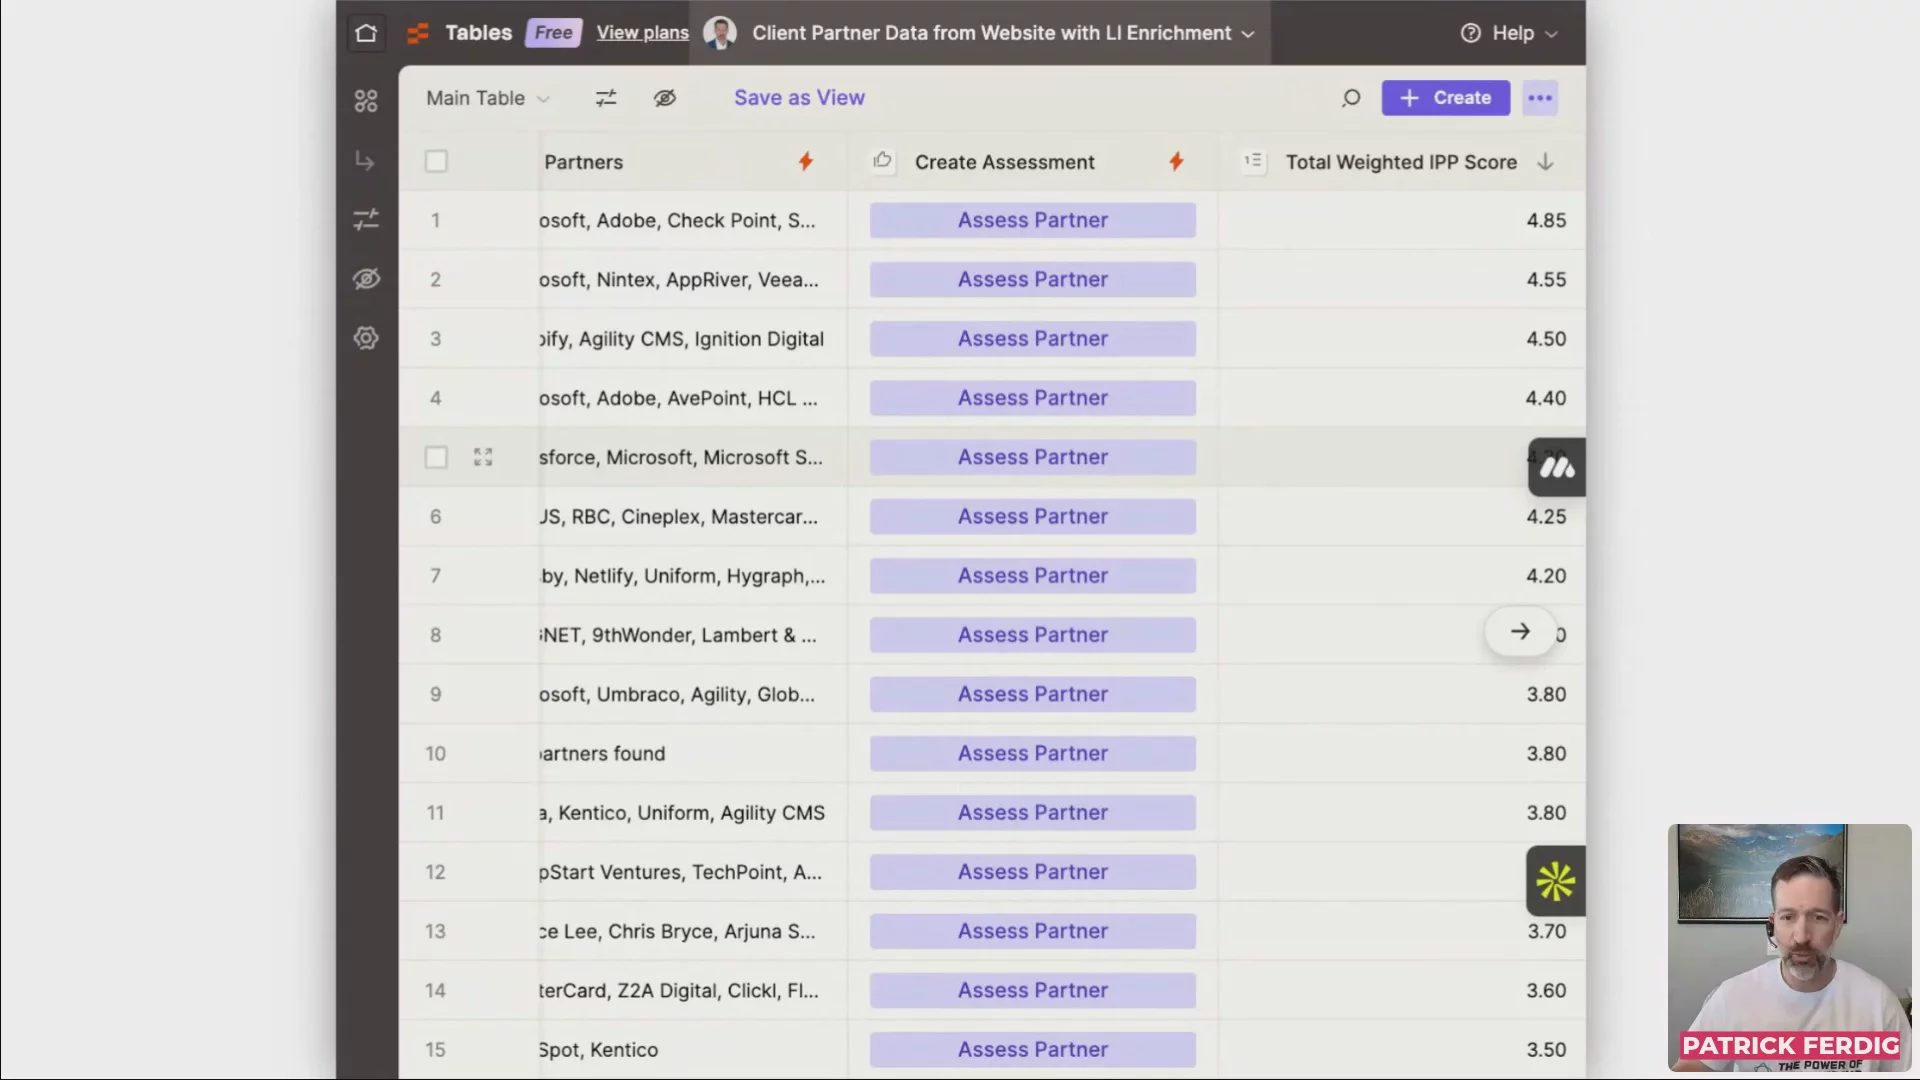1920x1080 pixels.
Task: Click Assess Partner in row 1
Action: 1032,220
